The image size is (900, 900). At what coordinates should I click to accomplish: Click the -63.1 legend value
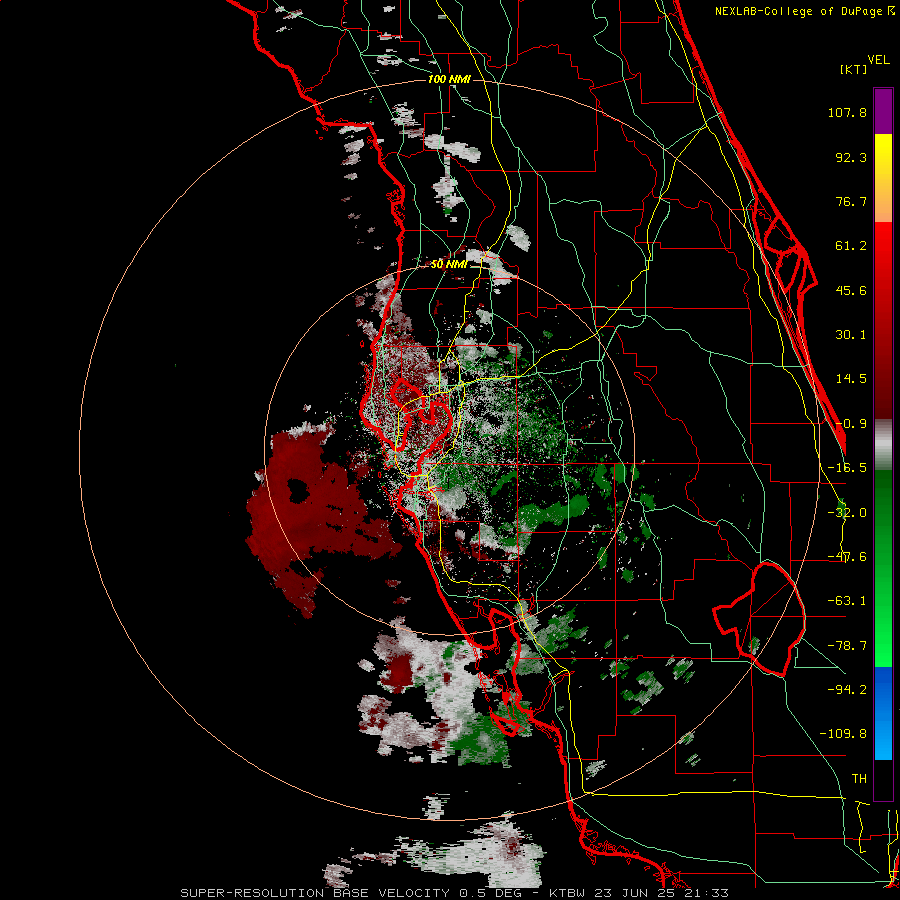847,601
